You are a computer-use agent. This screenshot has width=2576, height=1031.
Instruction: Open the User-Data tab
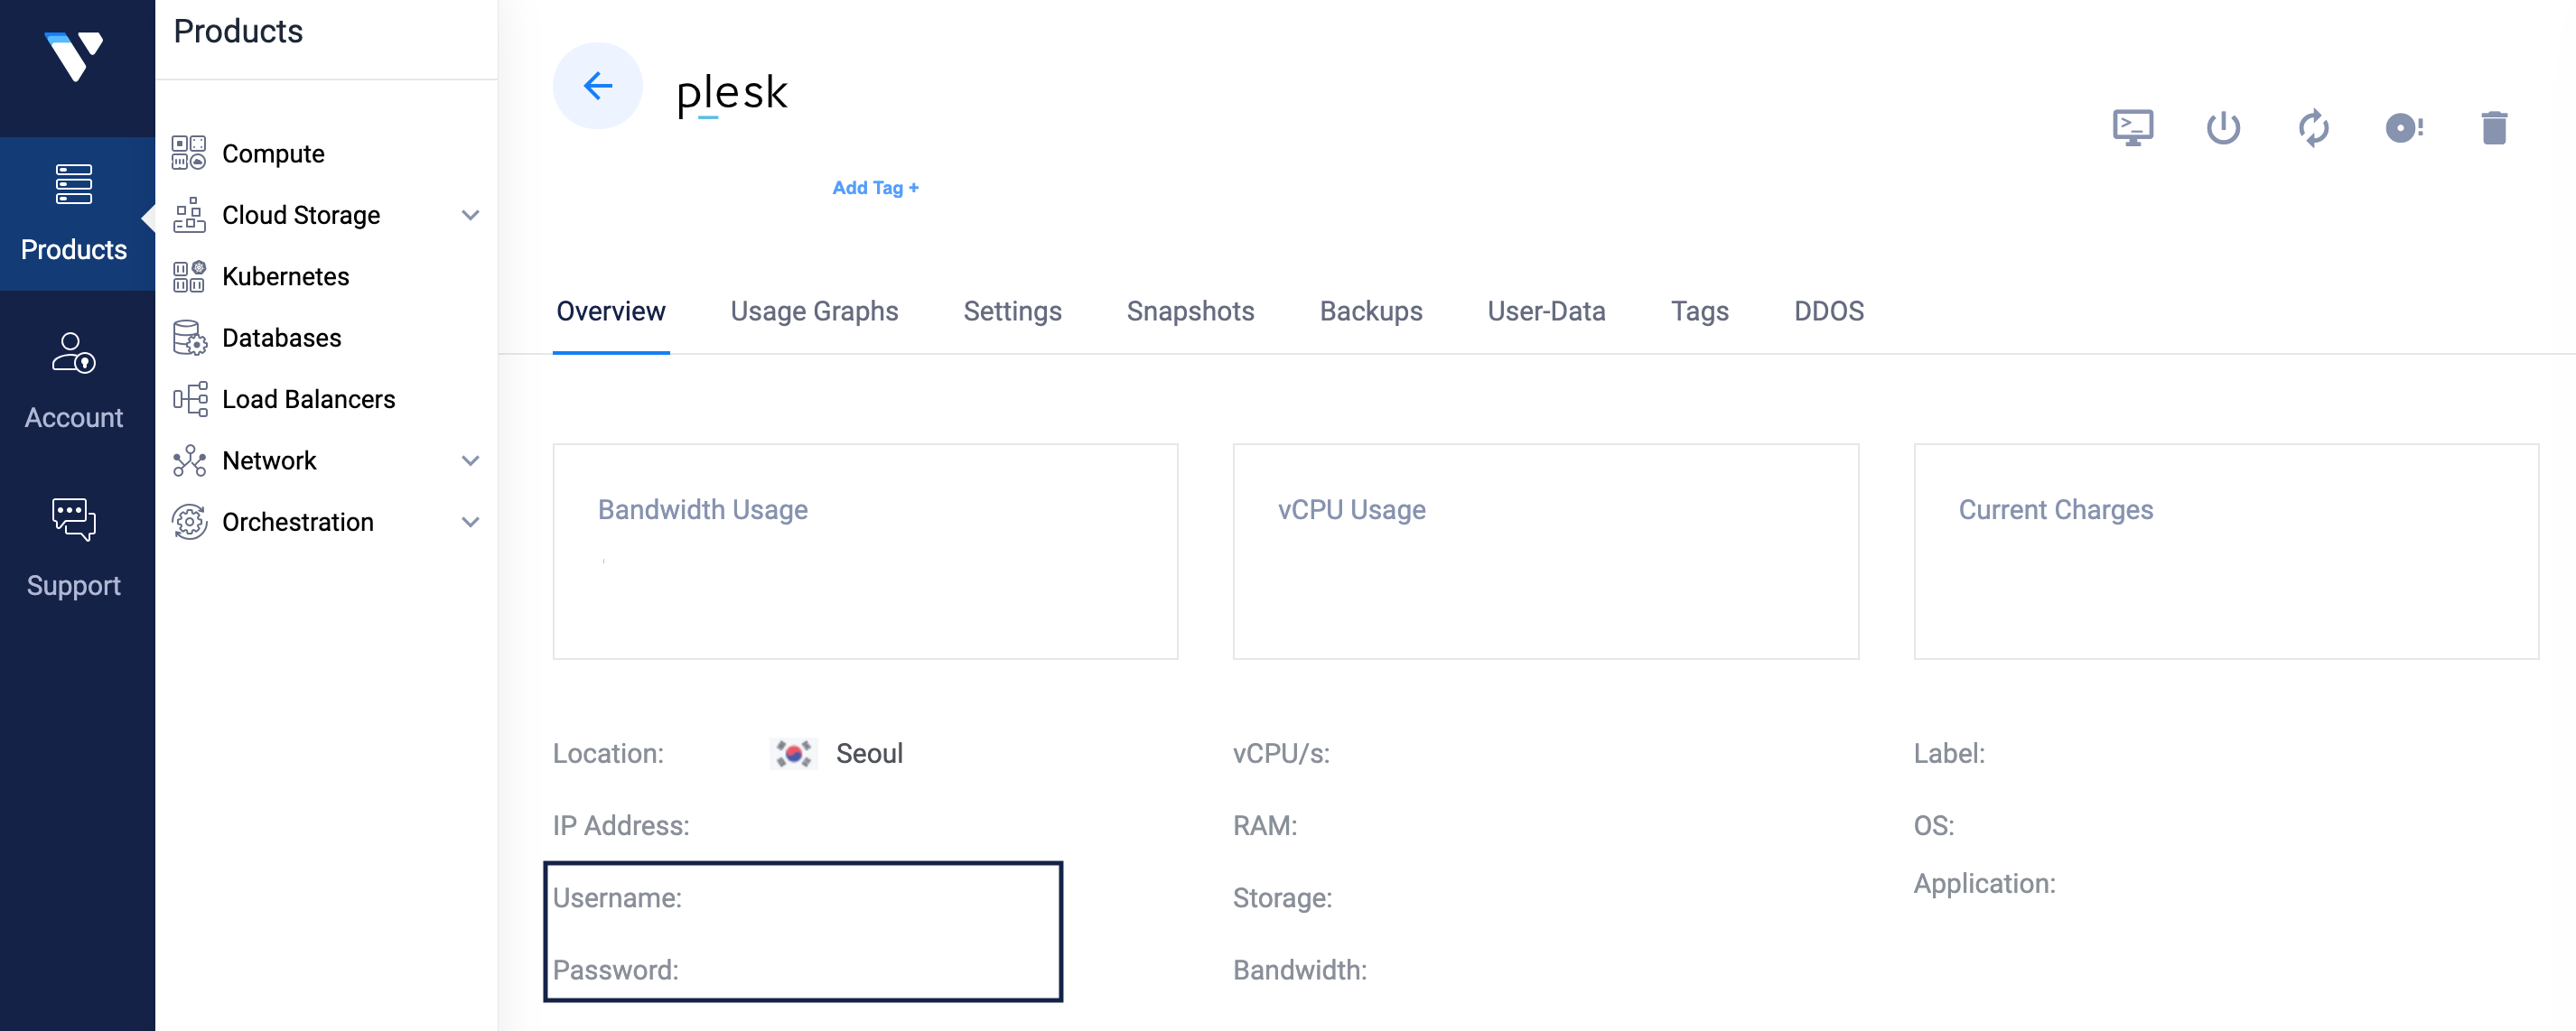[x=1546, y=311]
